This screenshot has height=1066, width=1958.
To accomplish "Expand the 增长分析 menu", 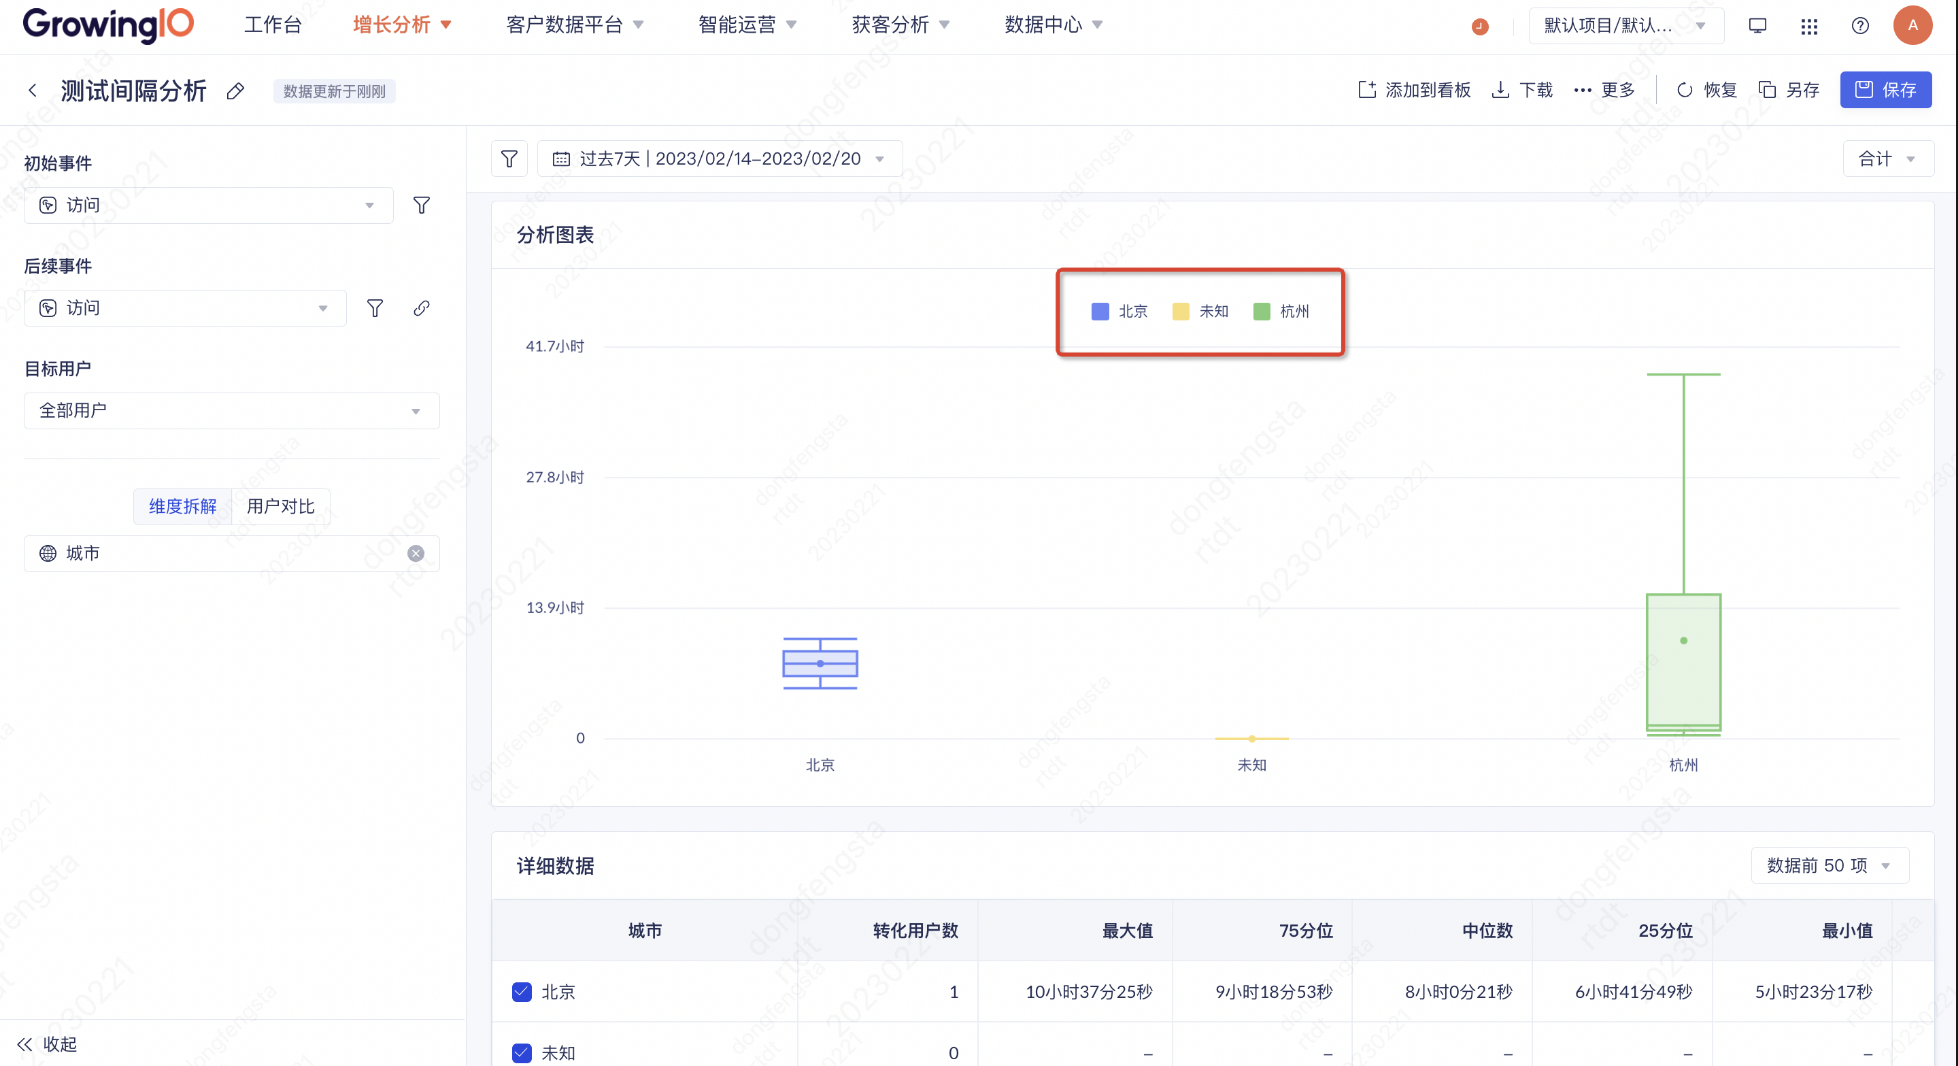I will click(402, 25).
